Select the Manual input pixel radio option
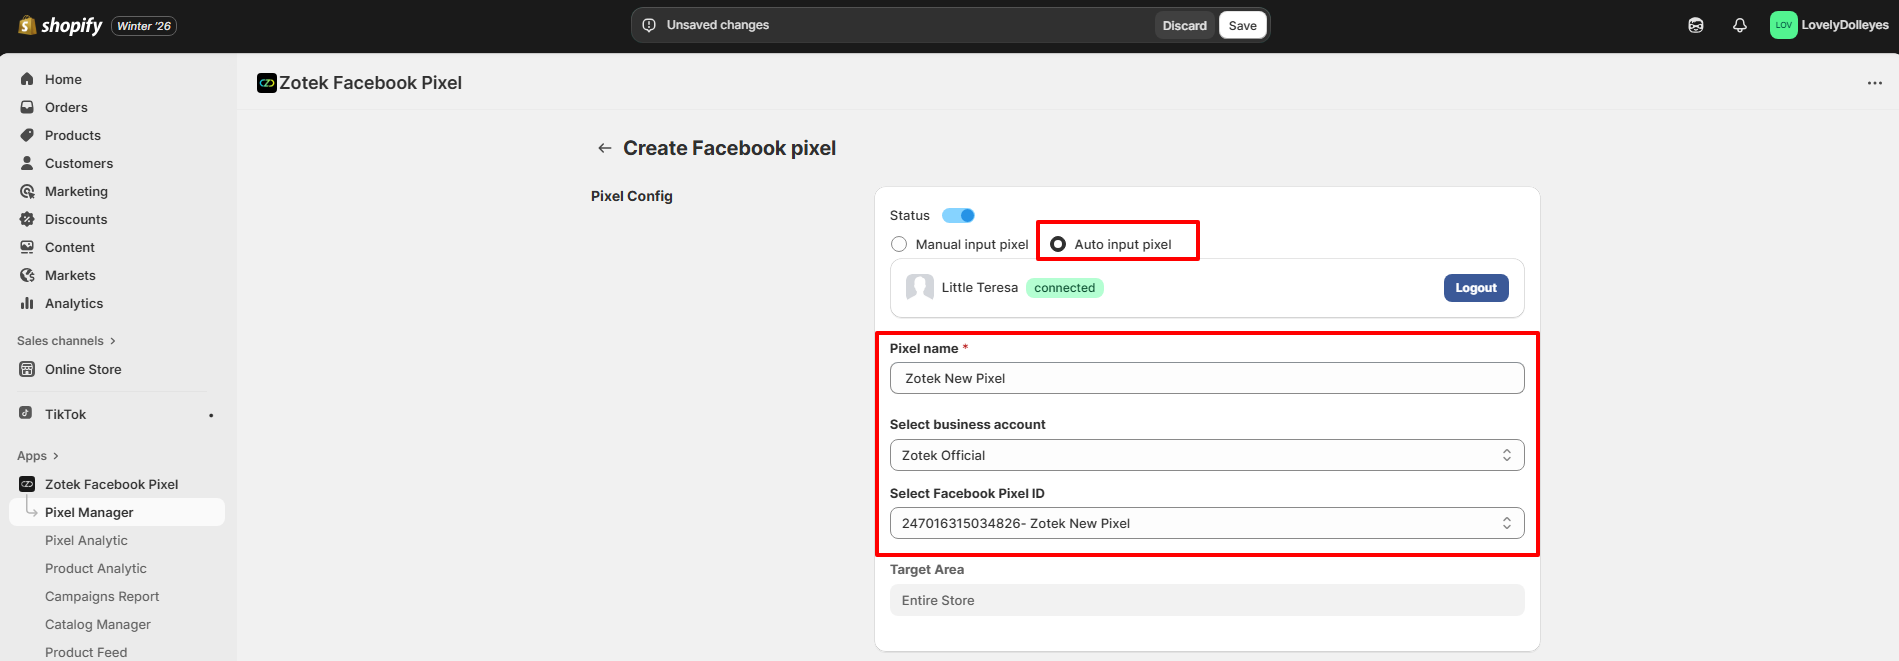Screen dimensions: 1899x661 pos(899,244)
